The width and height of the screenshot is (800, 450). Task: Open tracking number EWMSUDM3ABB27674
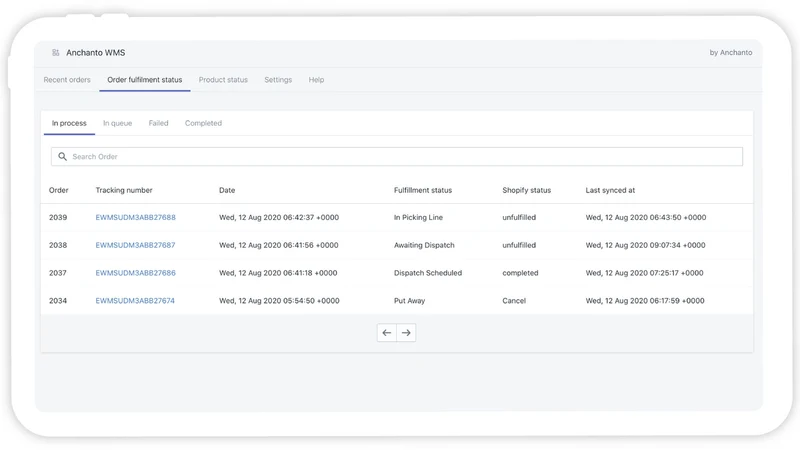pos(135,301)
